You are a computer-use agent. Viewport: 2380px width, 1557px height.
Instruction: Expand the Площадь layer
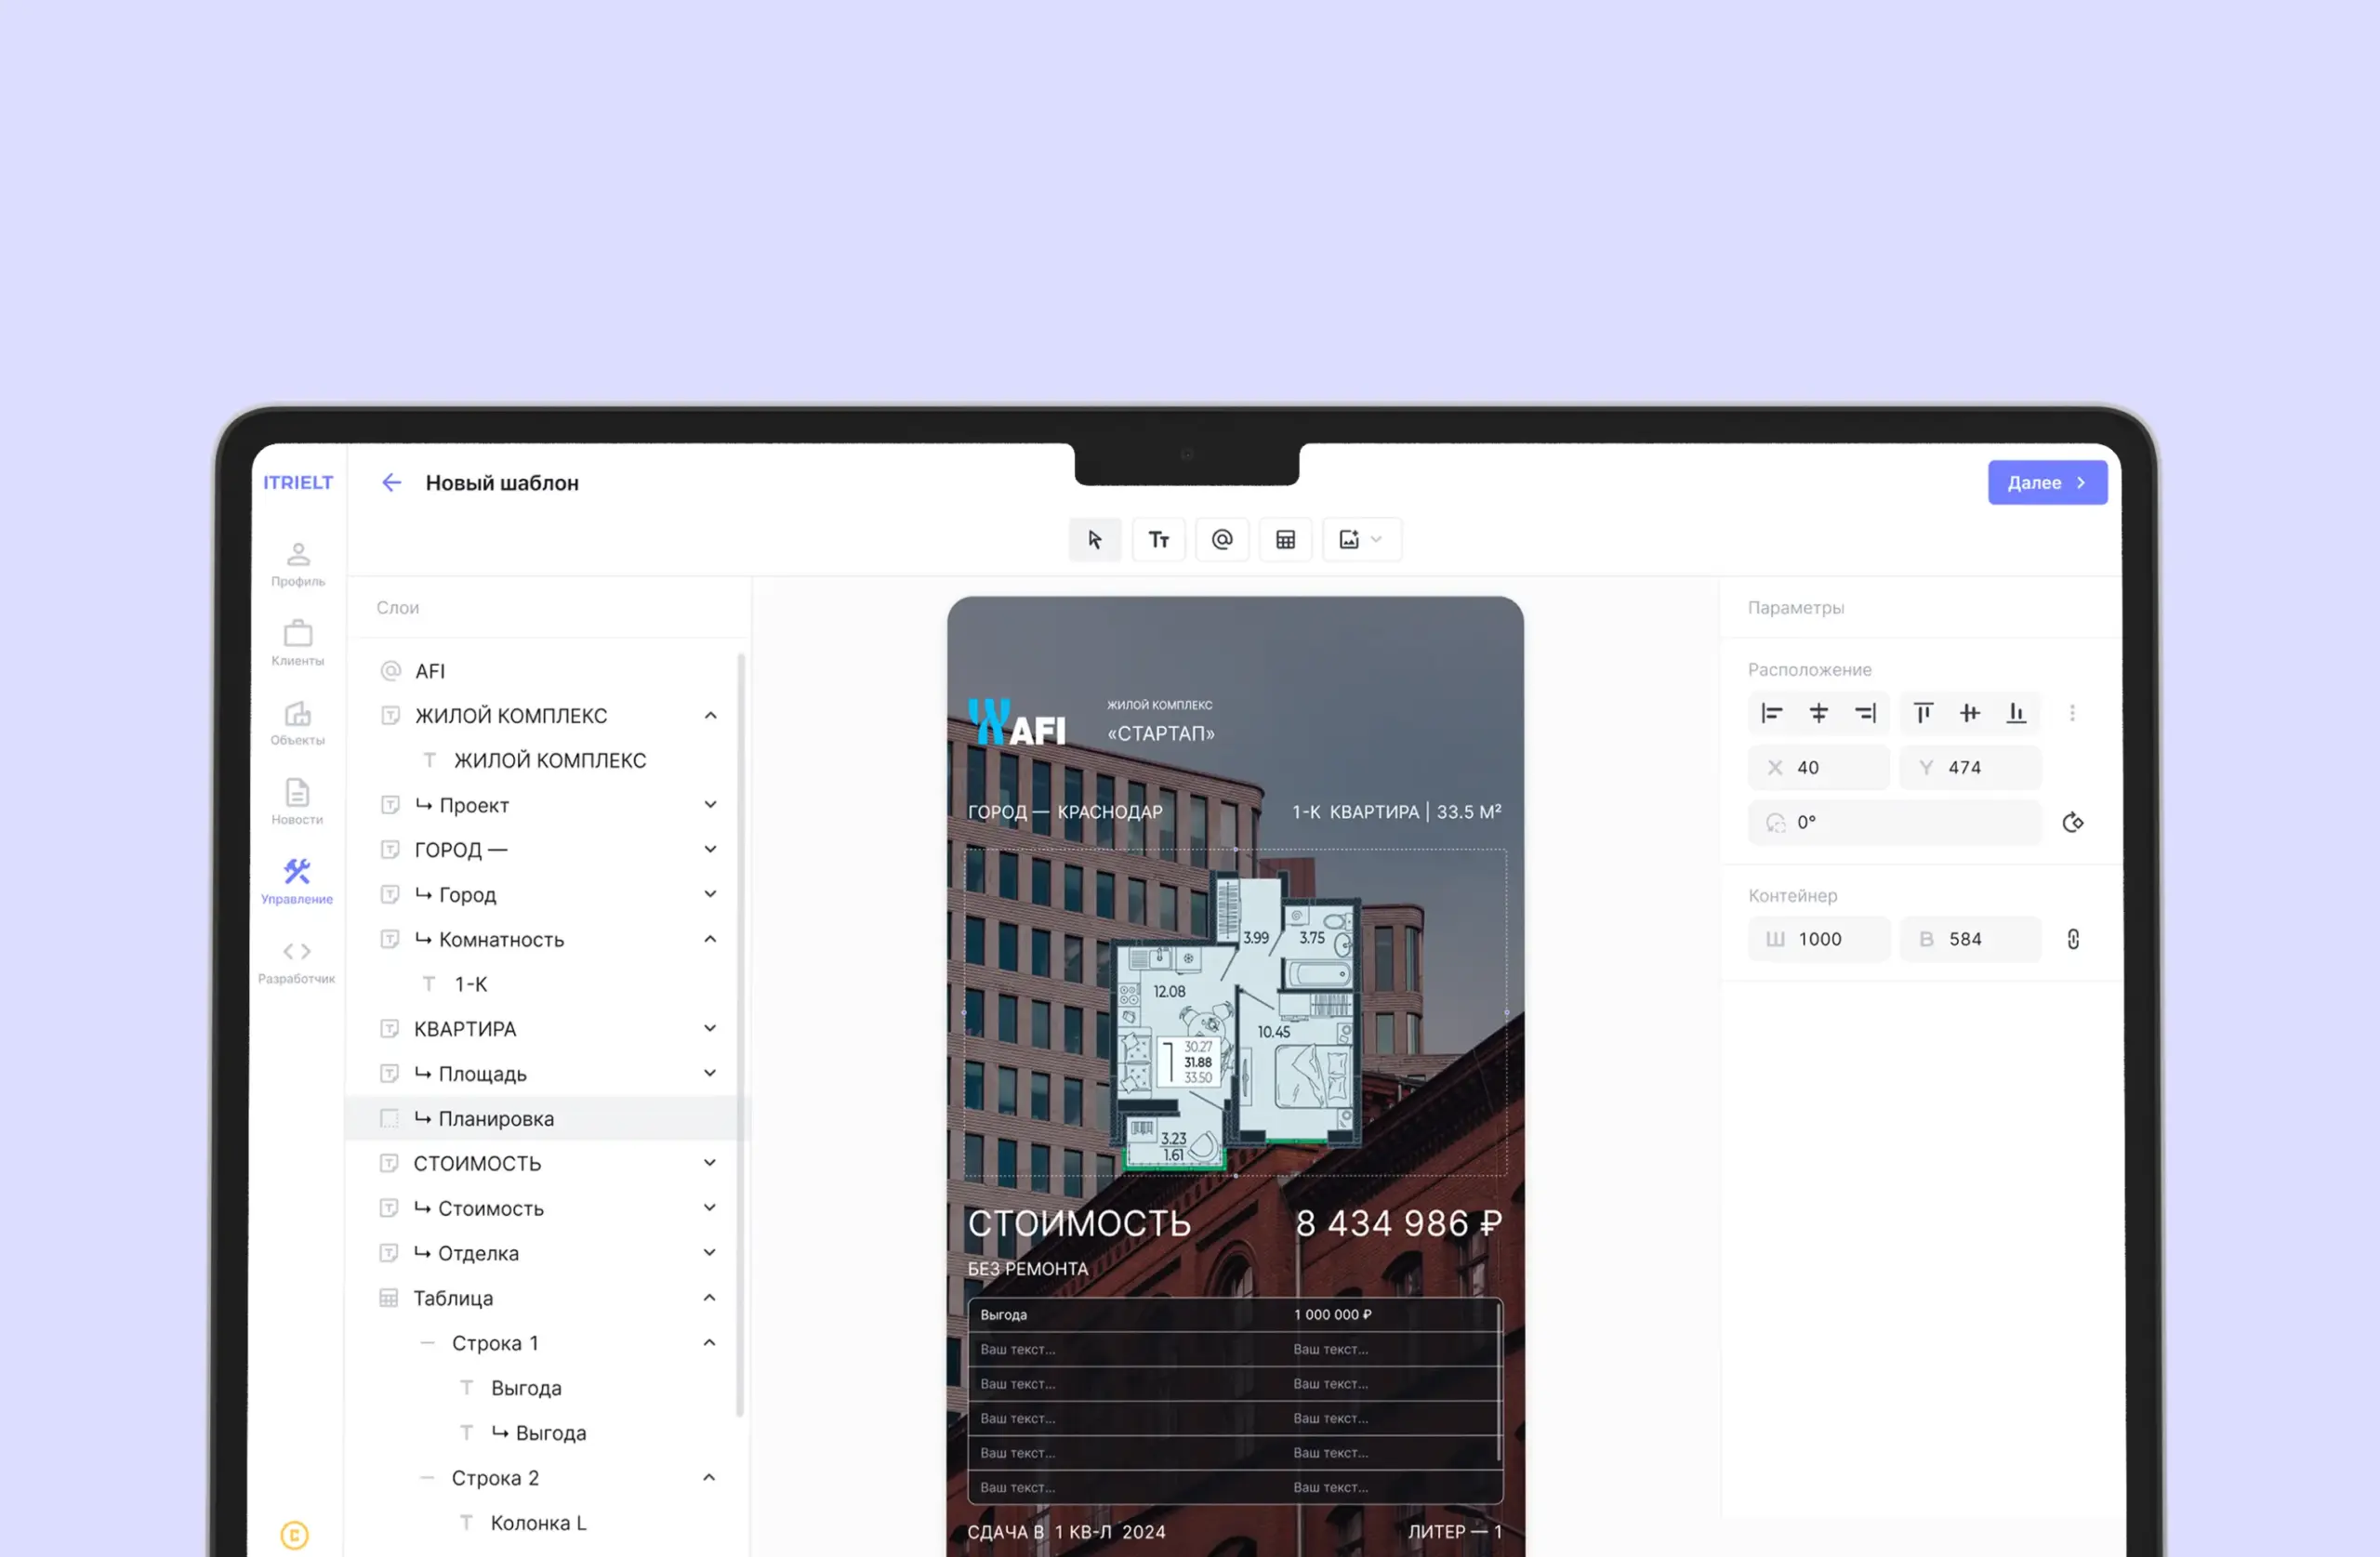pos(710,1074)
